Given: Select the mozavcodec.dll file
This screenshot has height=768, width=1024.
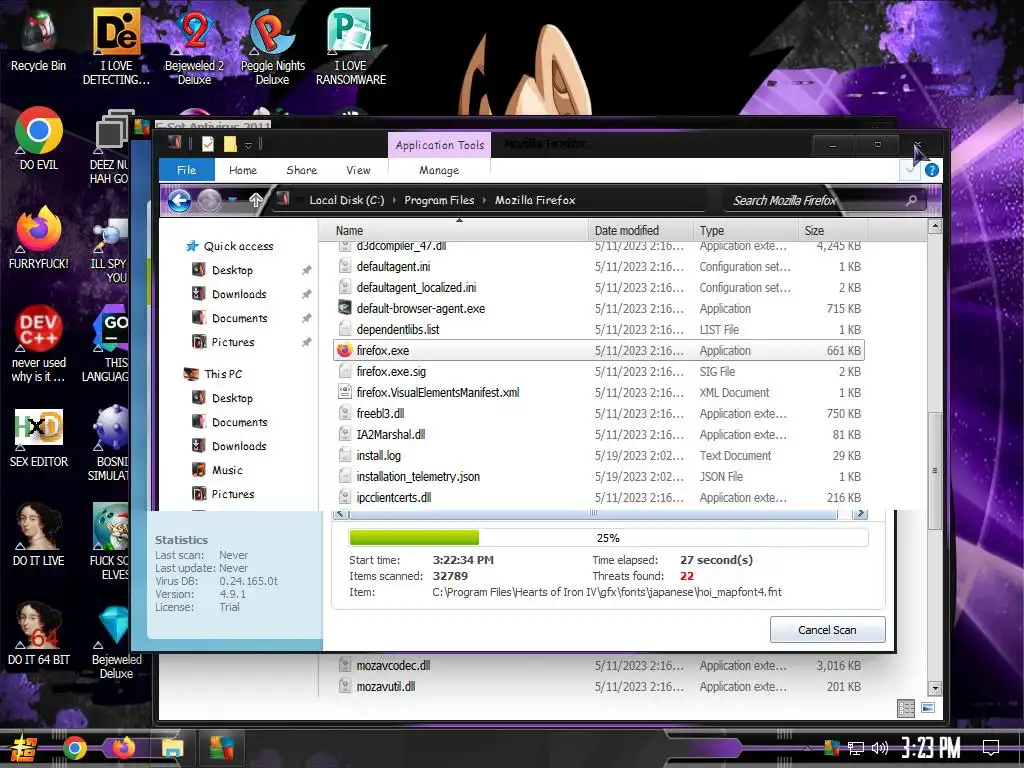Looking at the screenshot, I should [x=599, y=665].
